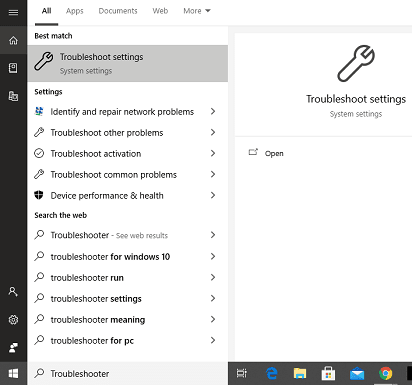The width and height of the screenshot is (412, 385).
Task: Expand arrow for troubleshooter for pc
Action: coord(213,340)
